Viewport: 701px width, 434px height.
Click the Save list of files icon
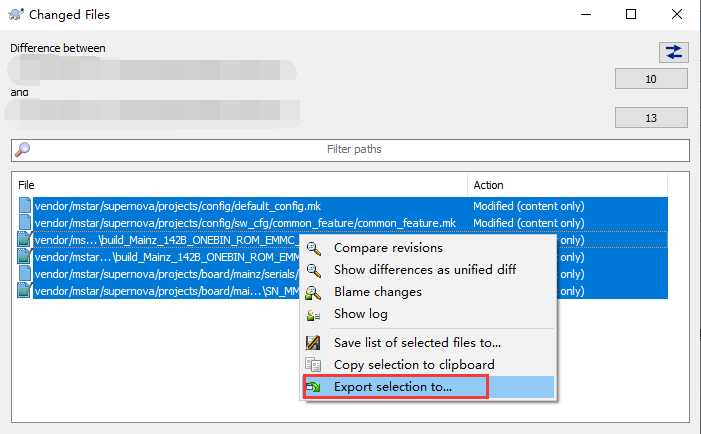(314, 343)
